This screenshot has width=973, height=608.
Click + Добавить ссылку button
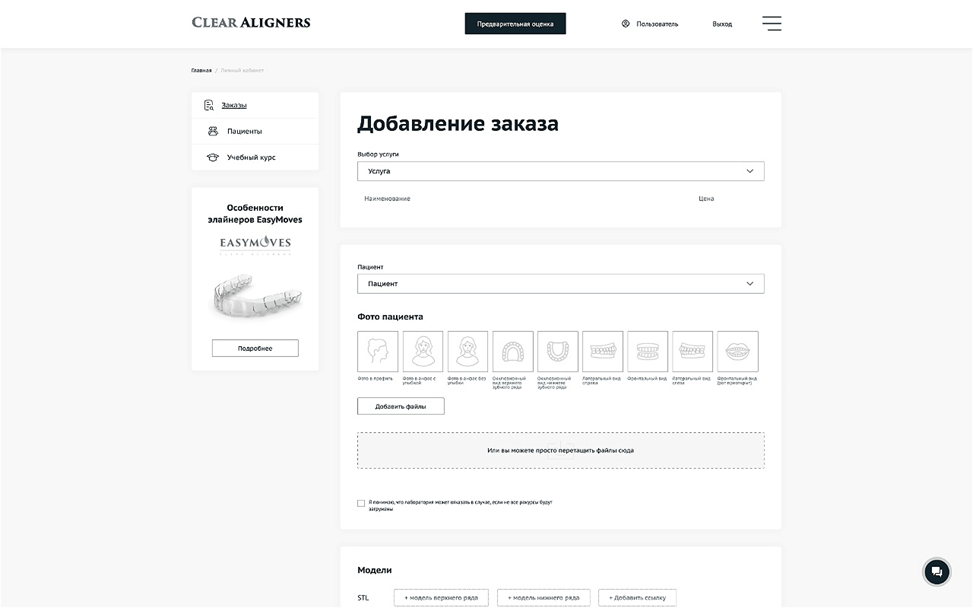click(x=637, y=598)
